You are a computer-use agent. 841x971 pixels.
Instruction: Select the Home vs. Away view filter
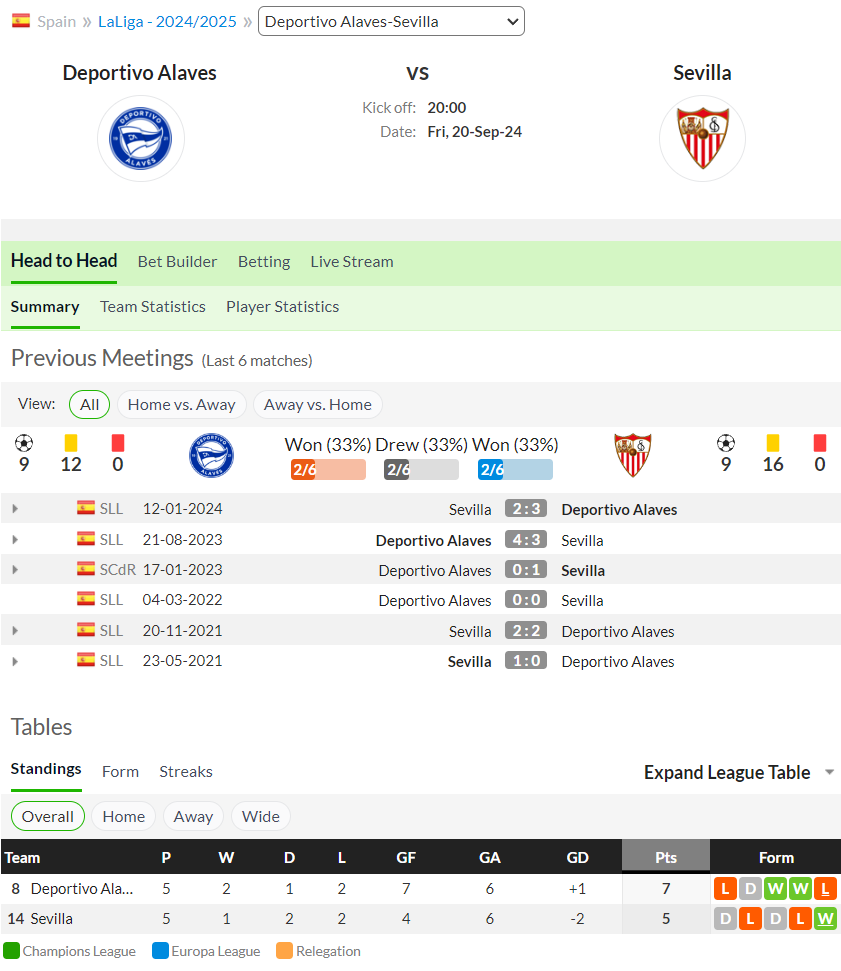[181, 404]
